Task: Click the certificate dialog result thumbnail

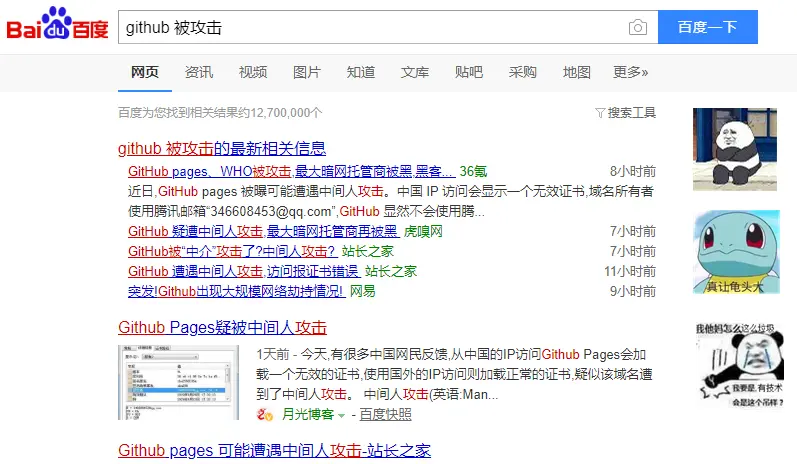Action: click(x=178, y=383)
